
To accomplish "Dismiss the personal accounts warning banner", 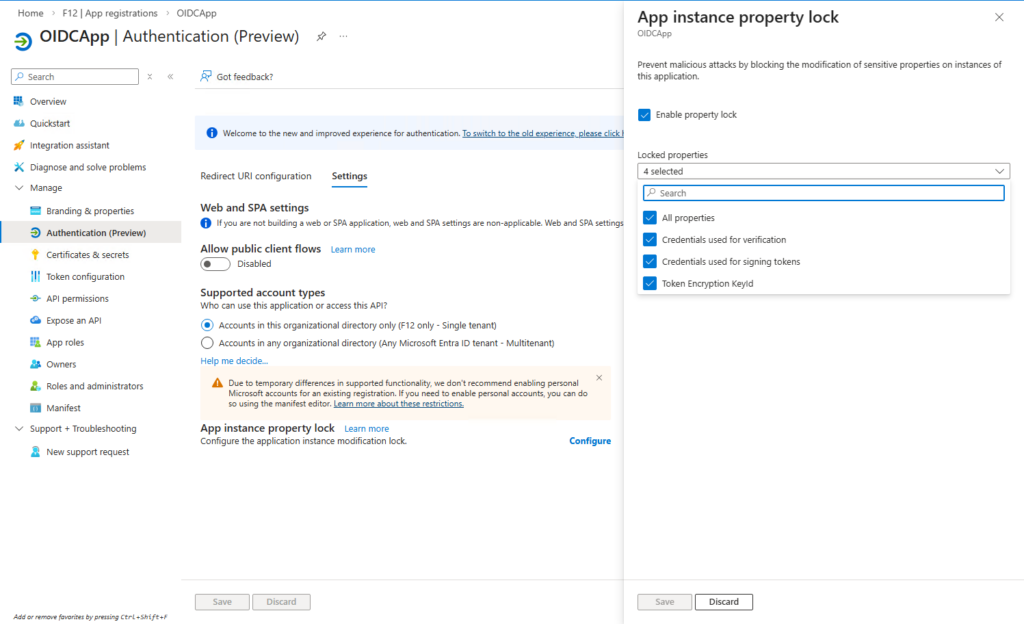I will [599, 378].
